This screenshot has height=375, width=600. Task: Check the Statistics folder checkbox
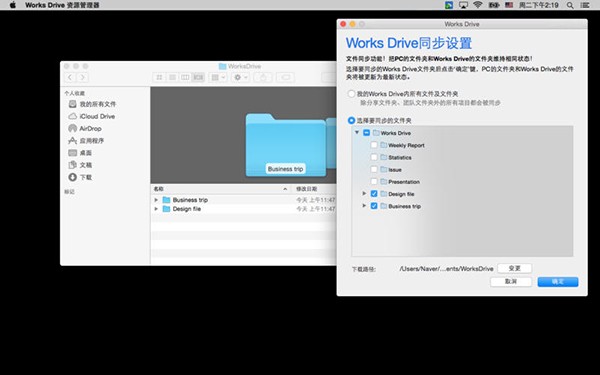coord(374,157)
